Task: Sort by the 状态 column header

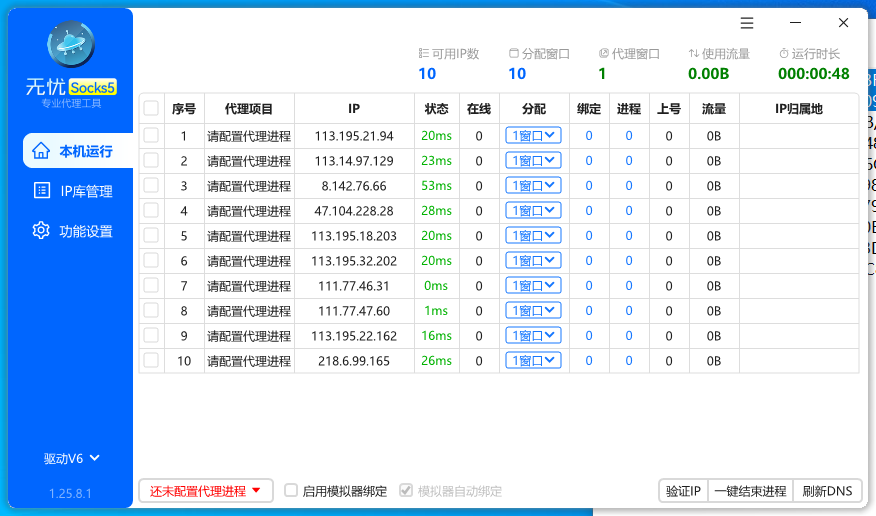Action: point(436,108)
